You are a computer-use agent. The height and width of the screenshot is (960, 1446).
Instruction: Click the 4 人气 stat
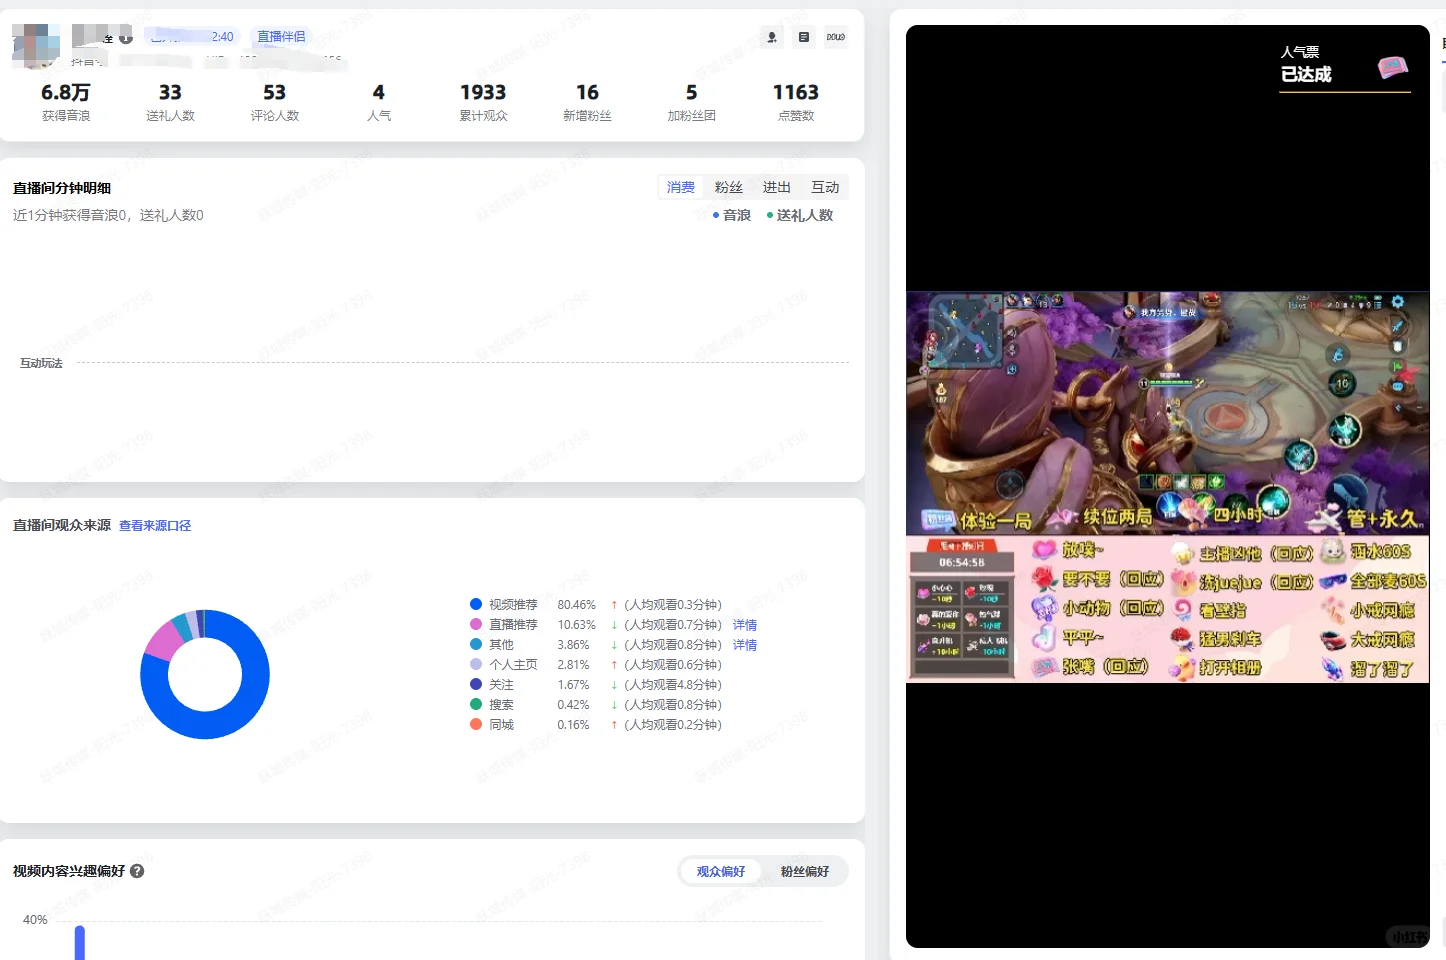coord(379,101)
